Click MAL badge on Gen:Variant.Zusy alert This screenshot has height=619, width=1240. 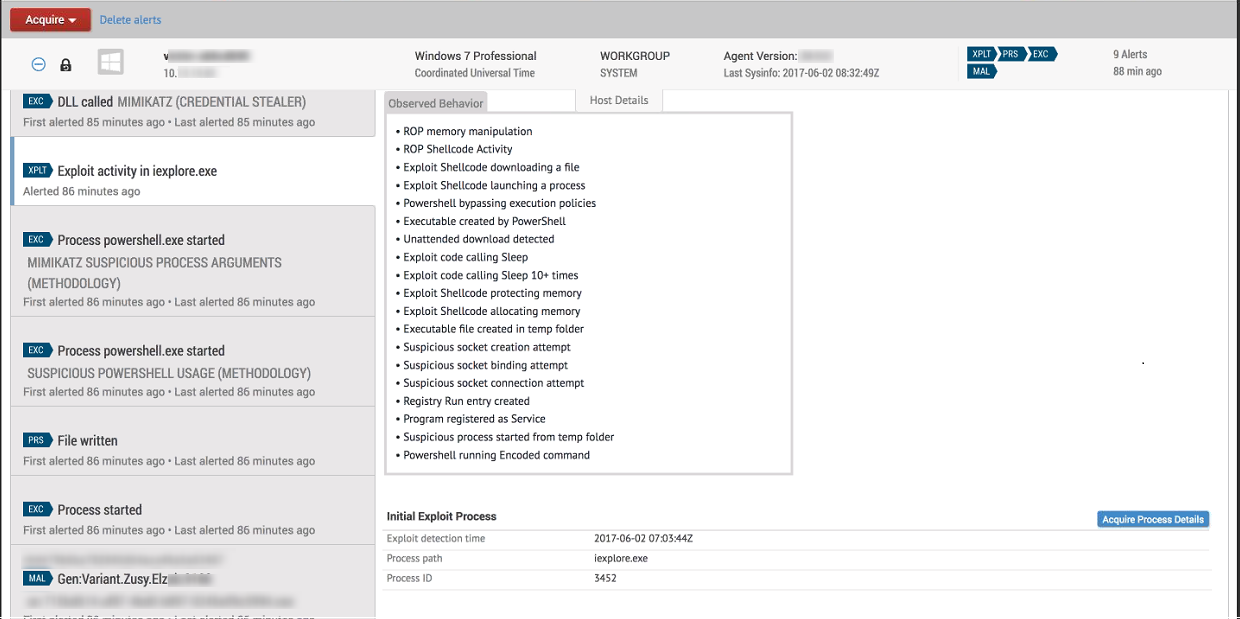pyautogui.click(x=37, y=579)
